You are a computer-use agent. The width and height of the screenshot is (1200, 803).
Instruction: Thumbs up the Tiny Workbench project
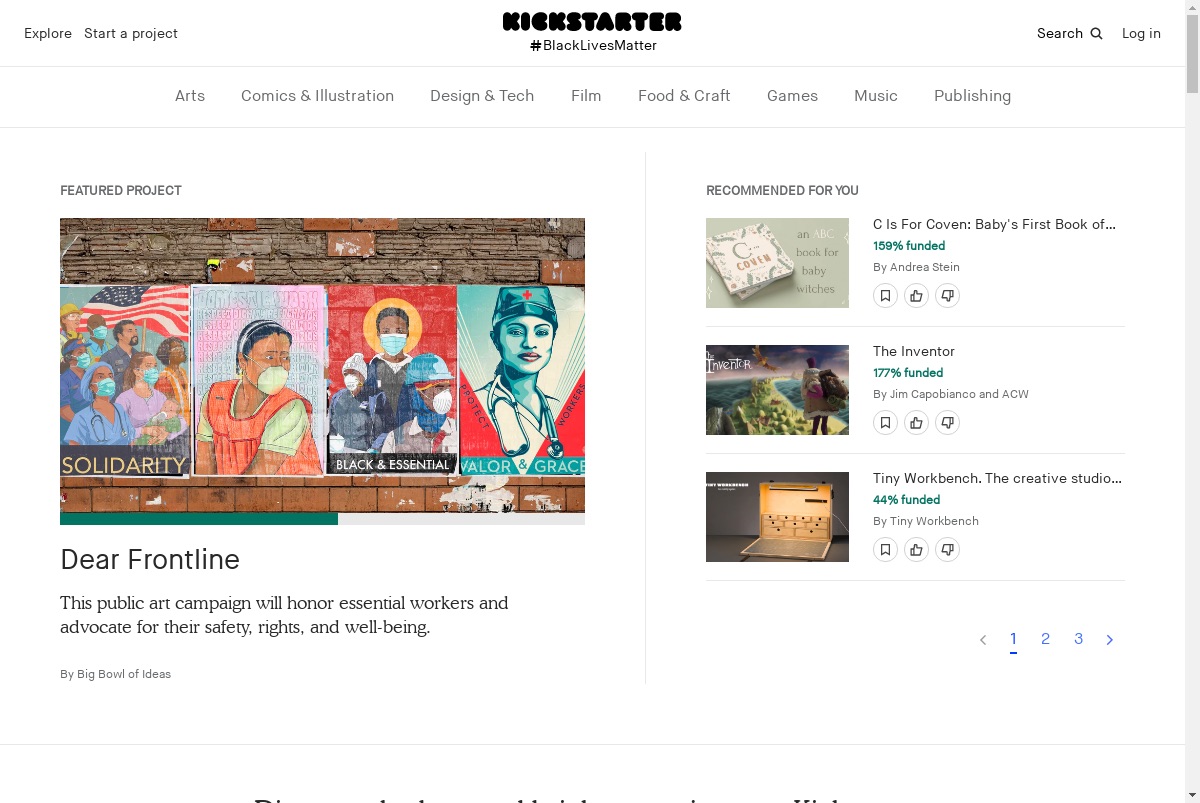point(916,549)
